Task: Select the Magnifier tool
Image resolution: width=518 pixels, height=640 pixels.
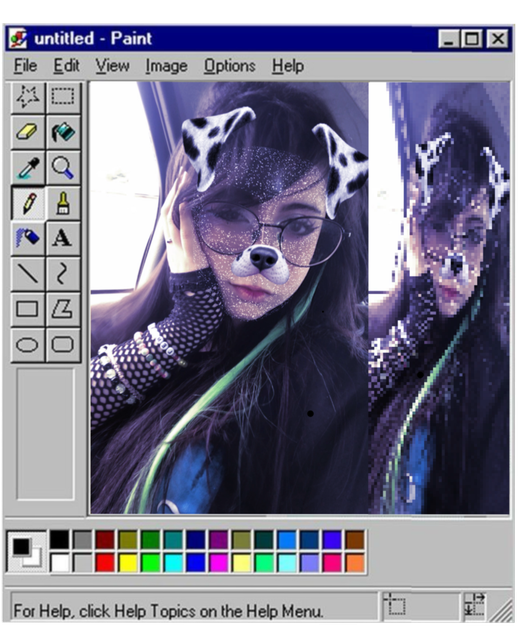Action: click(x=62, y=167)
